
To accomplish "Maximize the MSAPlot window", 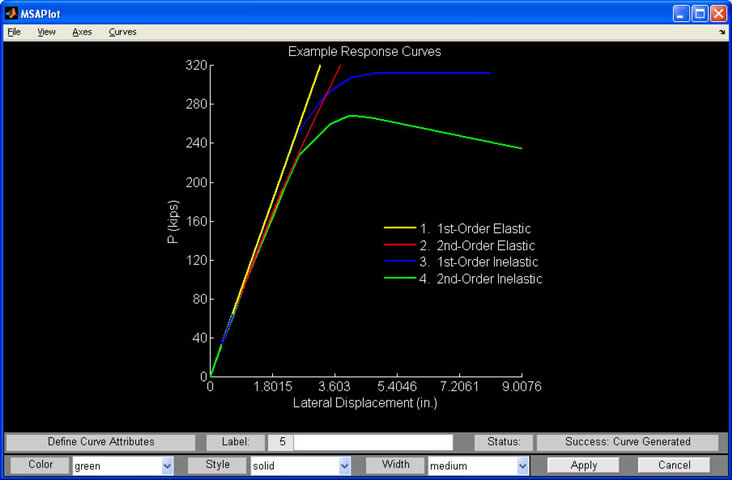I will click(x=699, y=14).
